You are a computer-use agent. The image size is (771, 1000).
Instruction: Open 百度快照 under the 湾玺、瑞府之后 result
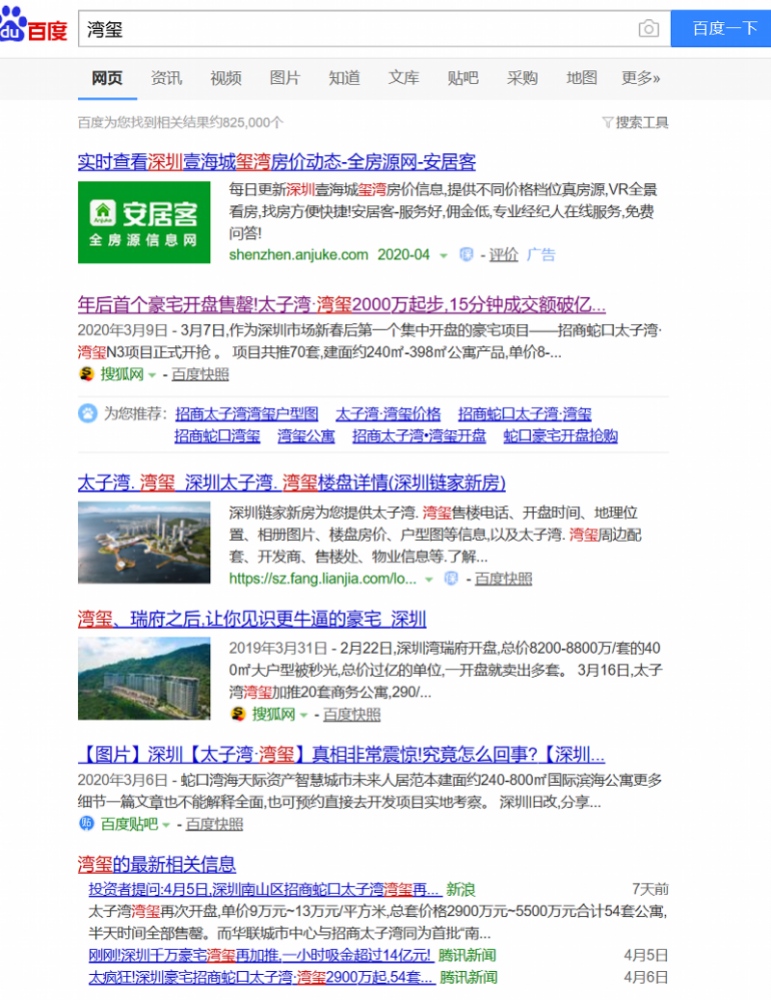352,714
